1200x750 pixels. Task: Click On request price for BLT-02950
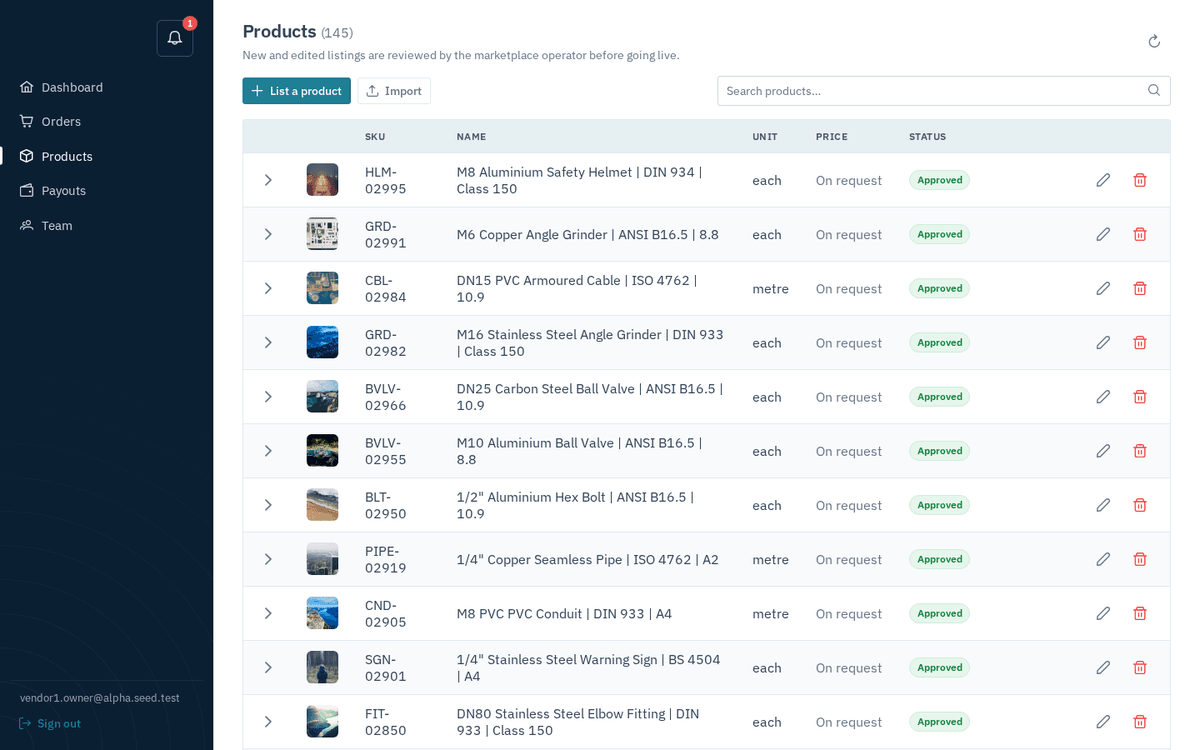point(849,505)
